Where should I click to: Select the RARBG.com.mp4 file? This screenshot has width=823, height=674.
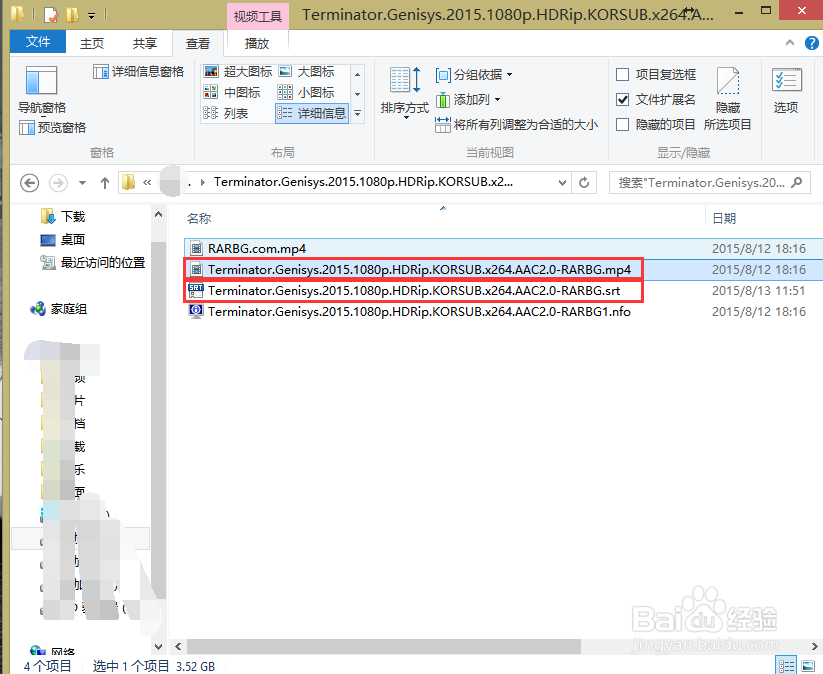coord(257,249)
